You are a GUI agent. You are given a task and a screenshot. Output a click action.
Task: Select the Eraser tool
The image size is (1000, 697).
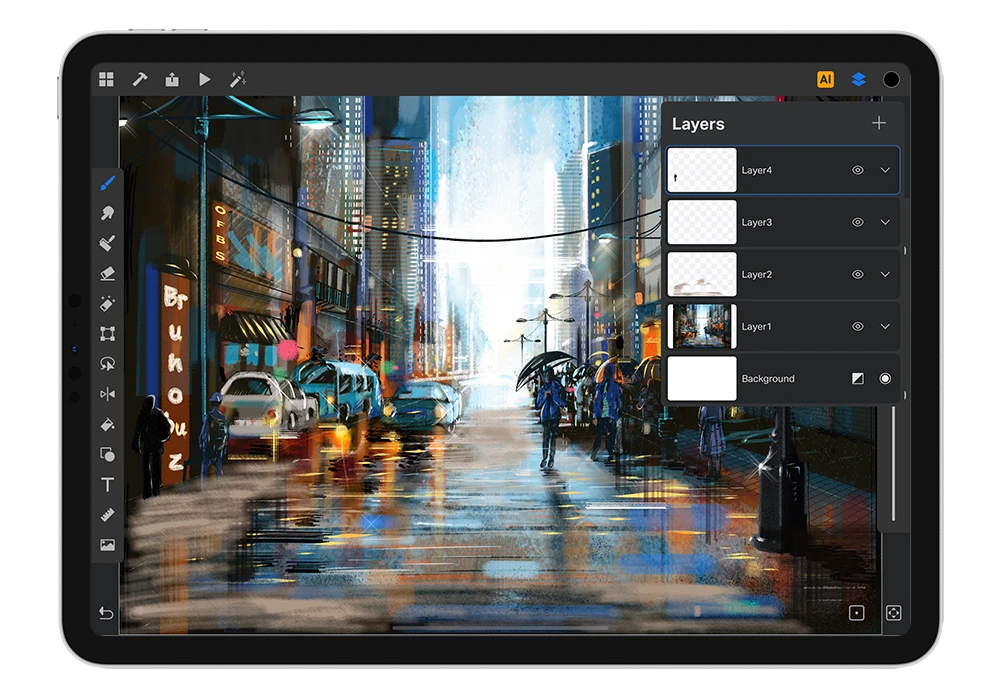pyautogui.click(x=107, y=274)
